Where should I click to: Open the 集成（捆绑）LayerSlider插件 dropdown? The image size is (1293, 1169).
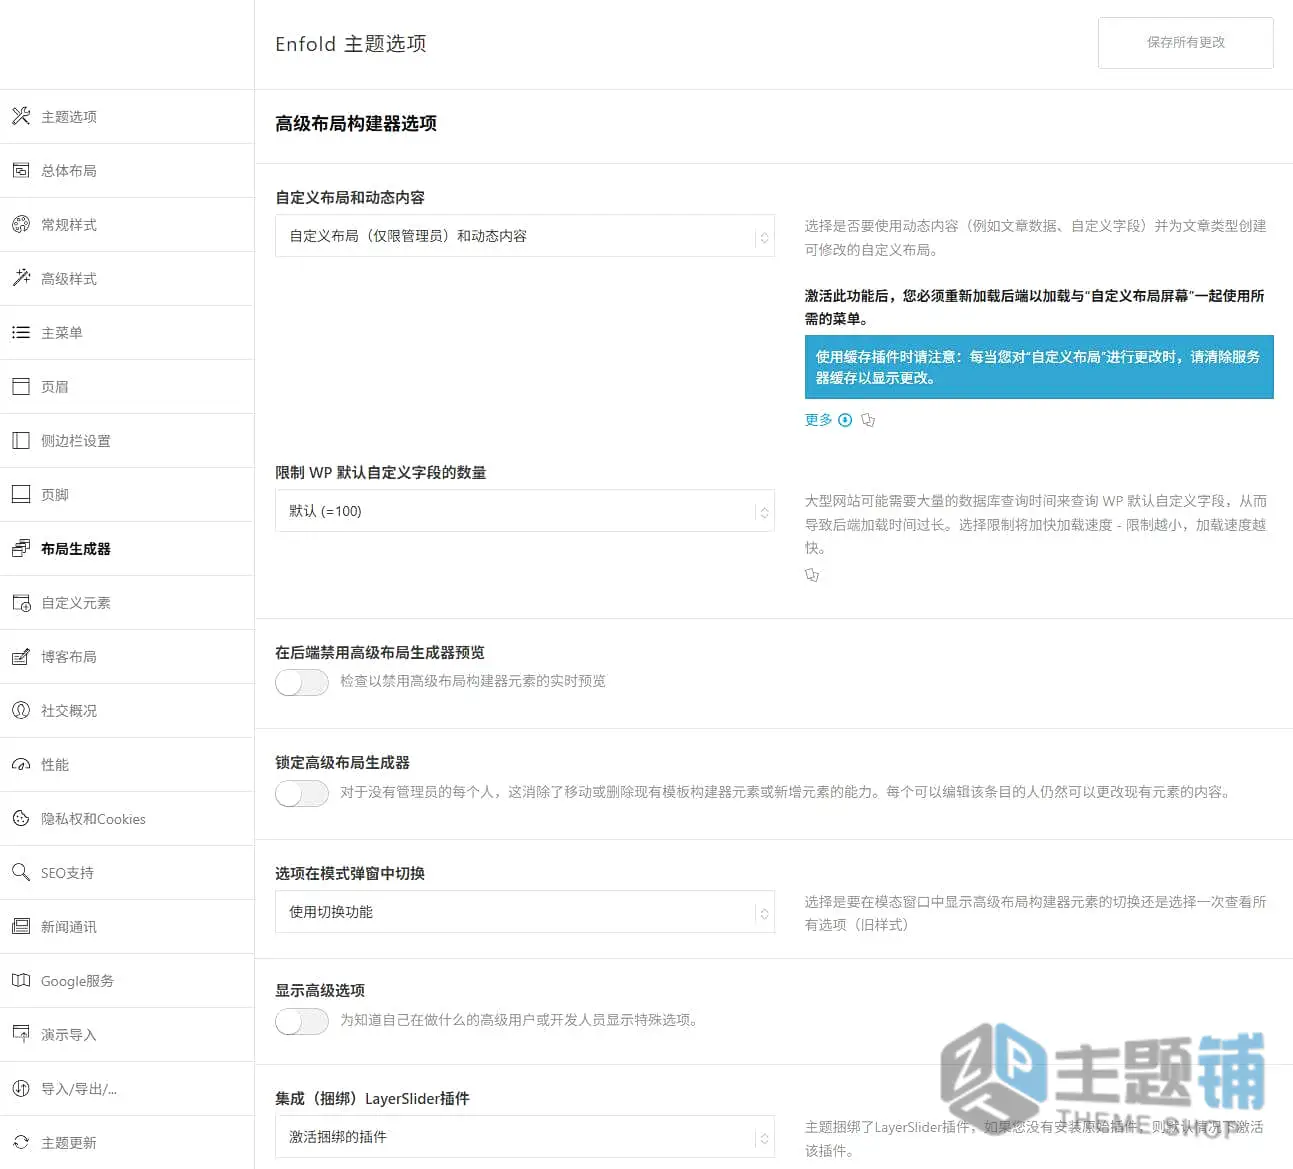pyautogui.click(x=525, y=1137)
